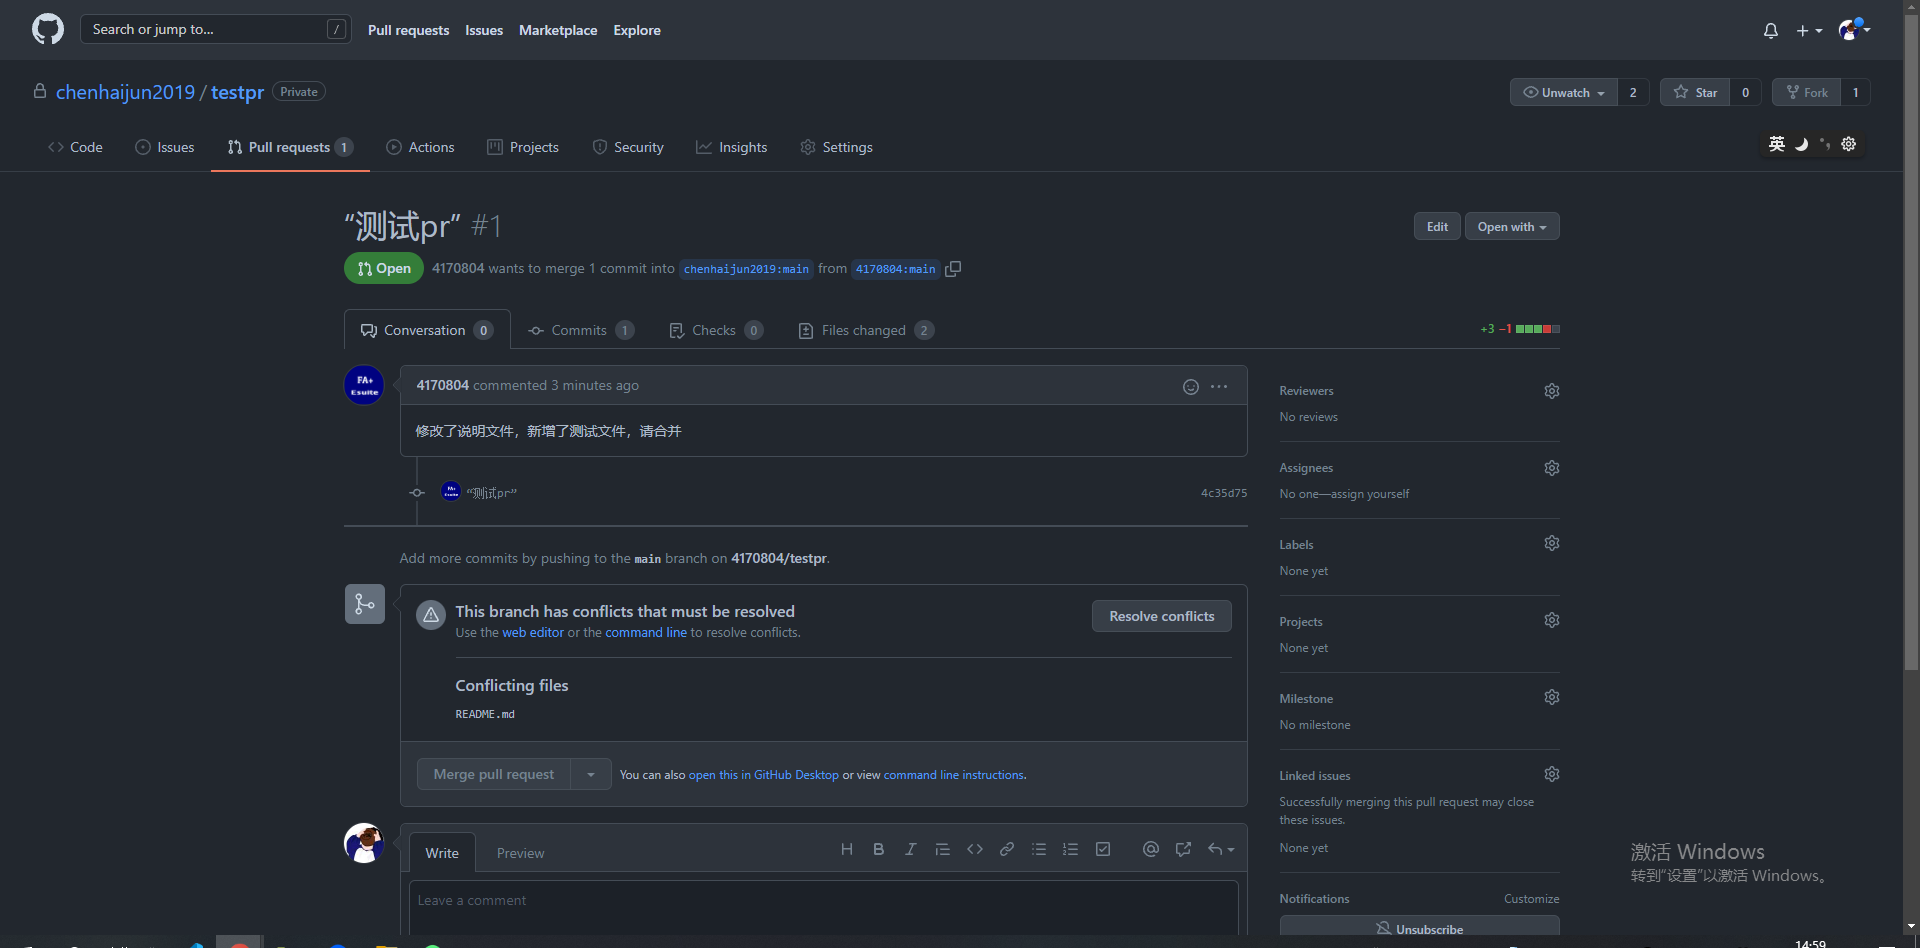
Task: Open the GitHub home logo
Action: tap(48, 29)
